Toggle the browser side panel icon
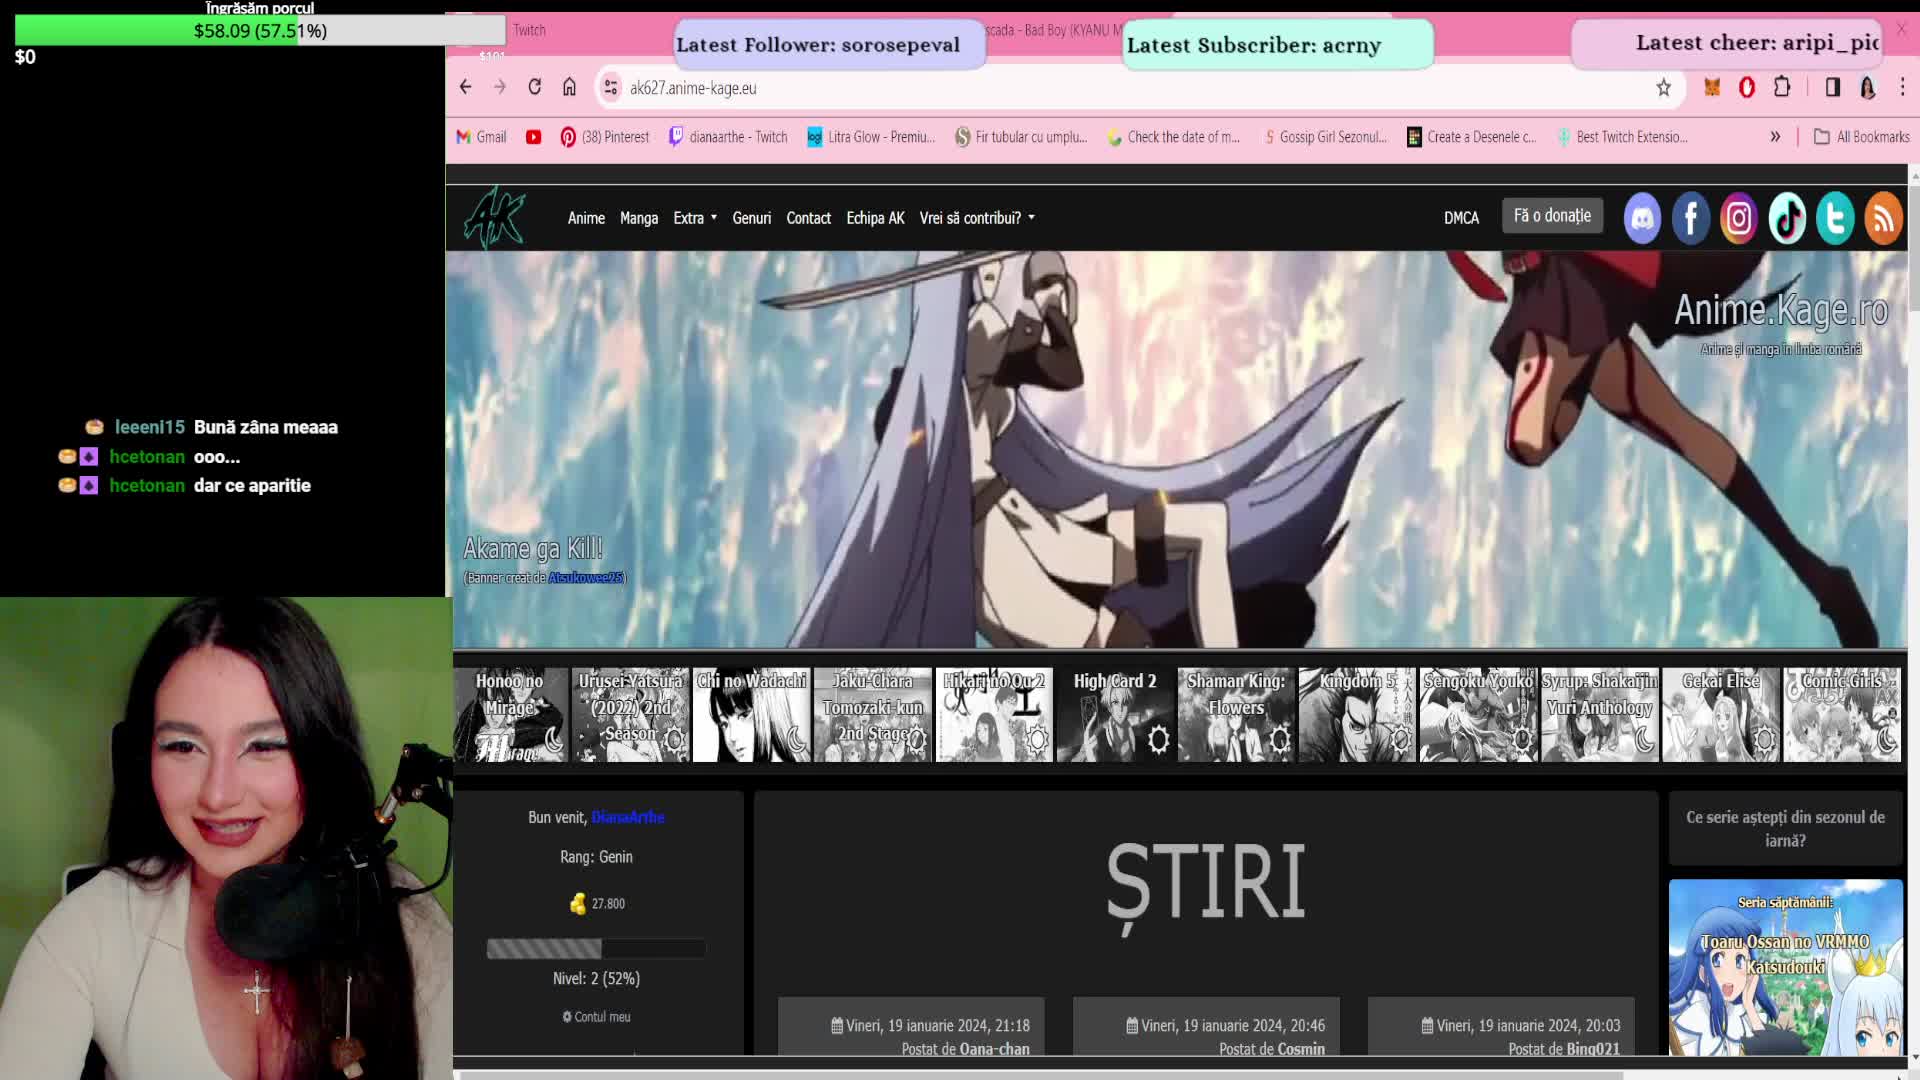 coord(1832,88)
